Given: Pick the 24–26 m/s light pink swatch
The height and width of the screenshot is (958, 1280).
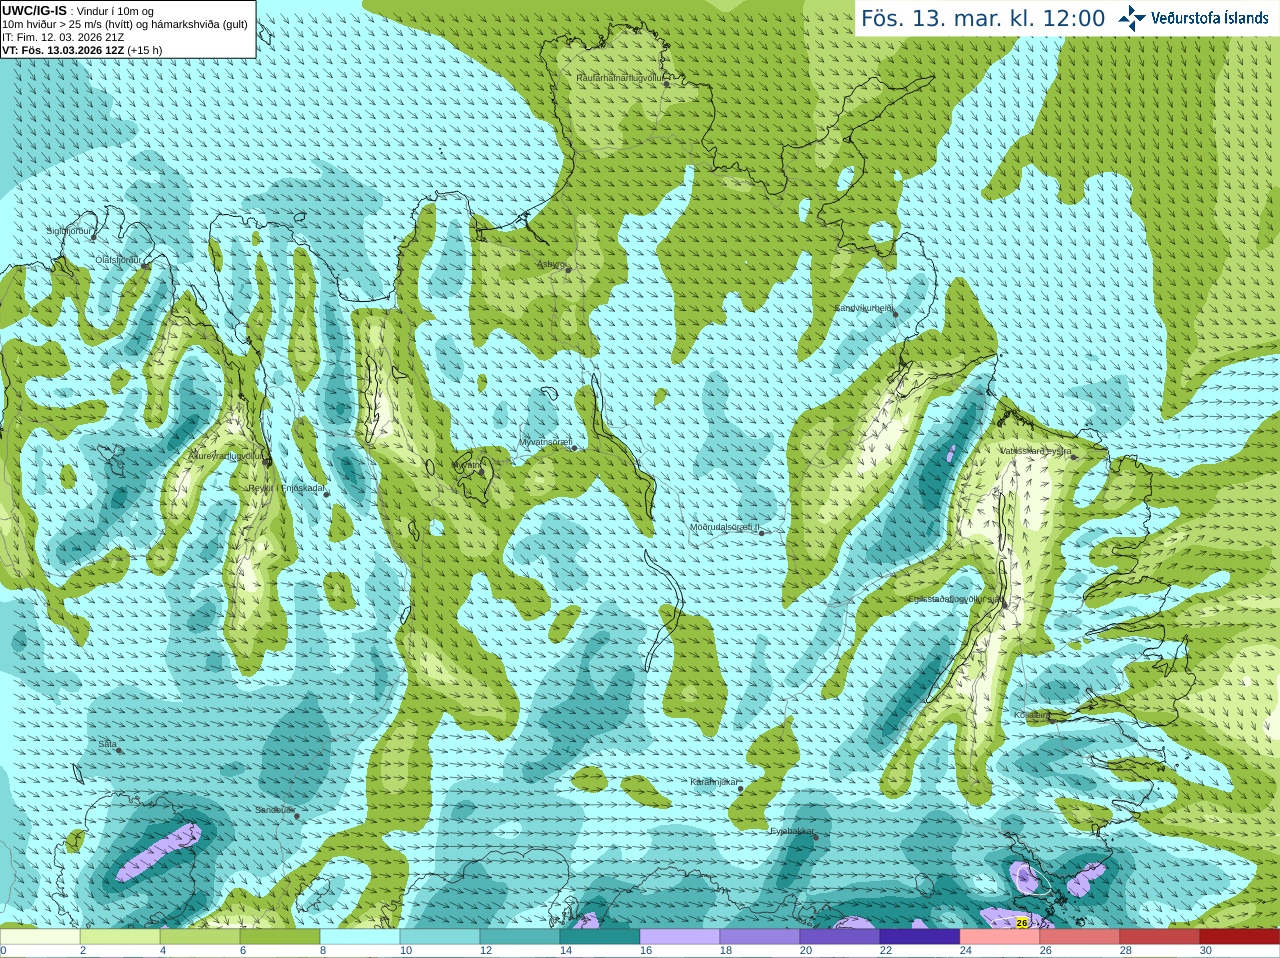Looking at the screenshot, I should pos(1000,937).
